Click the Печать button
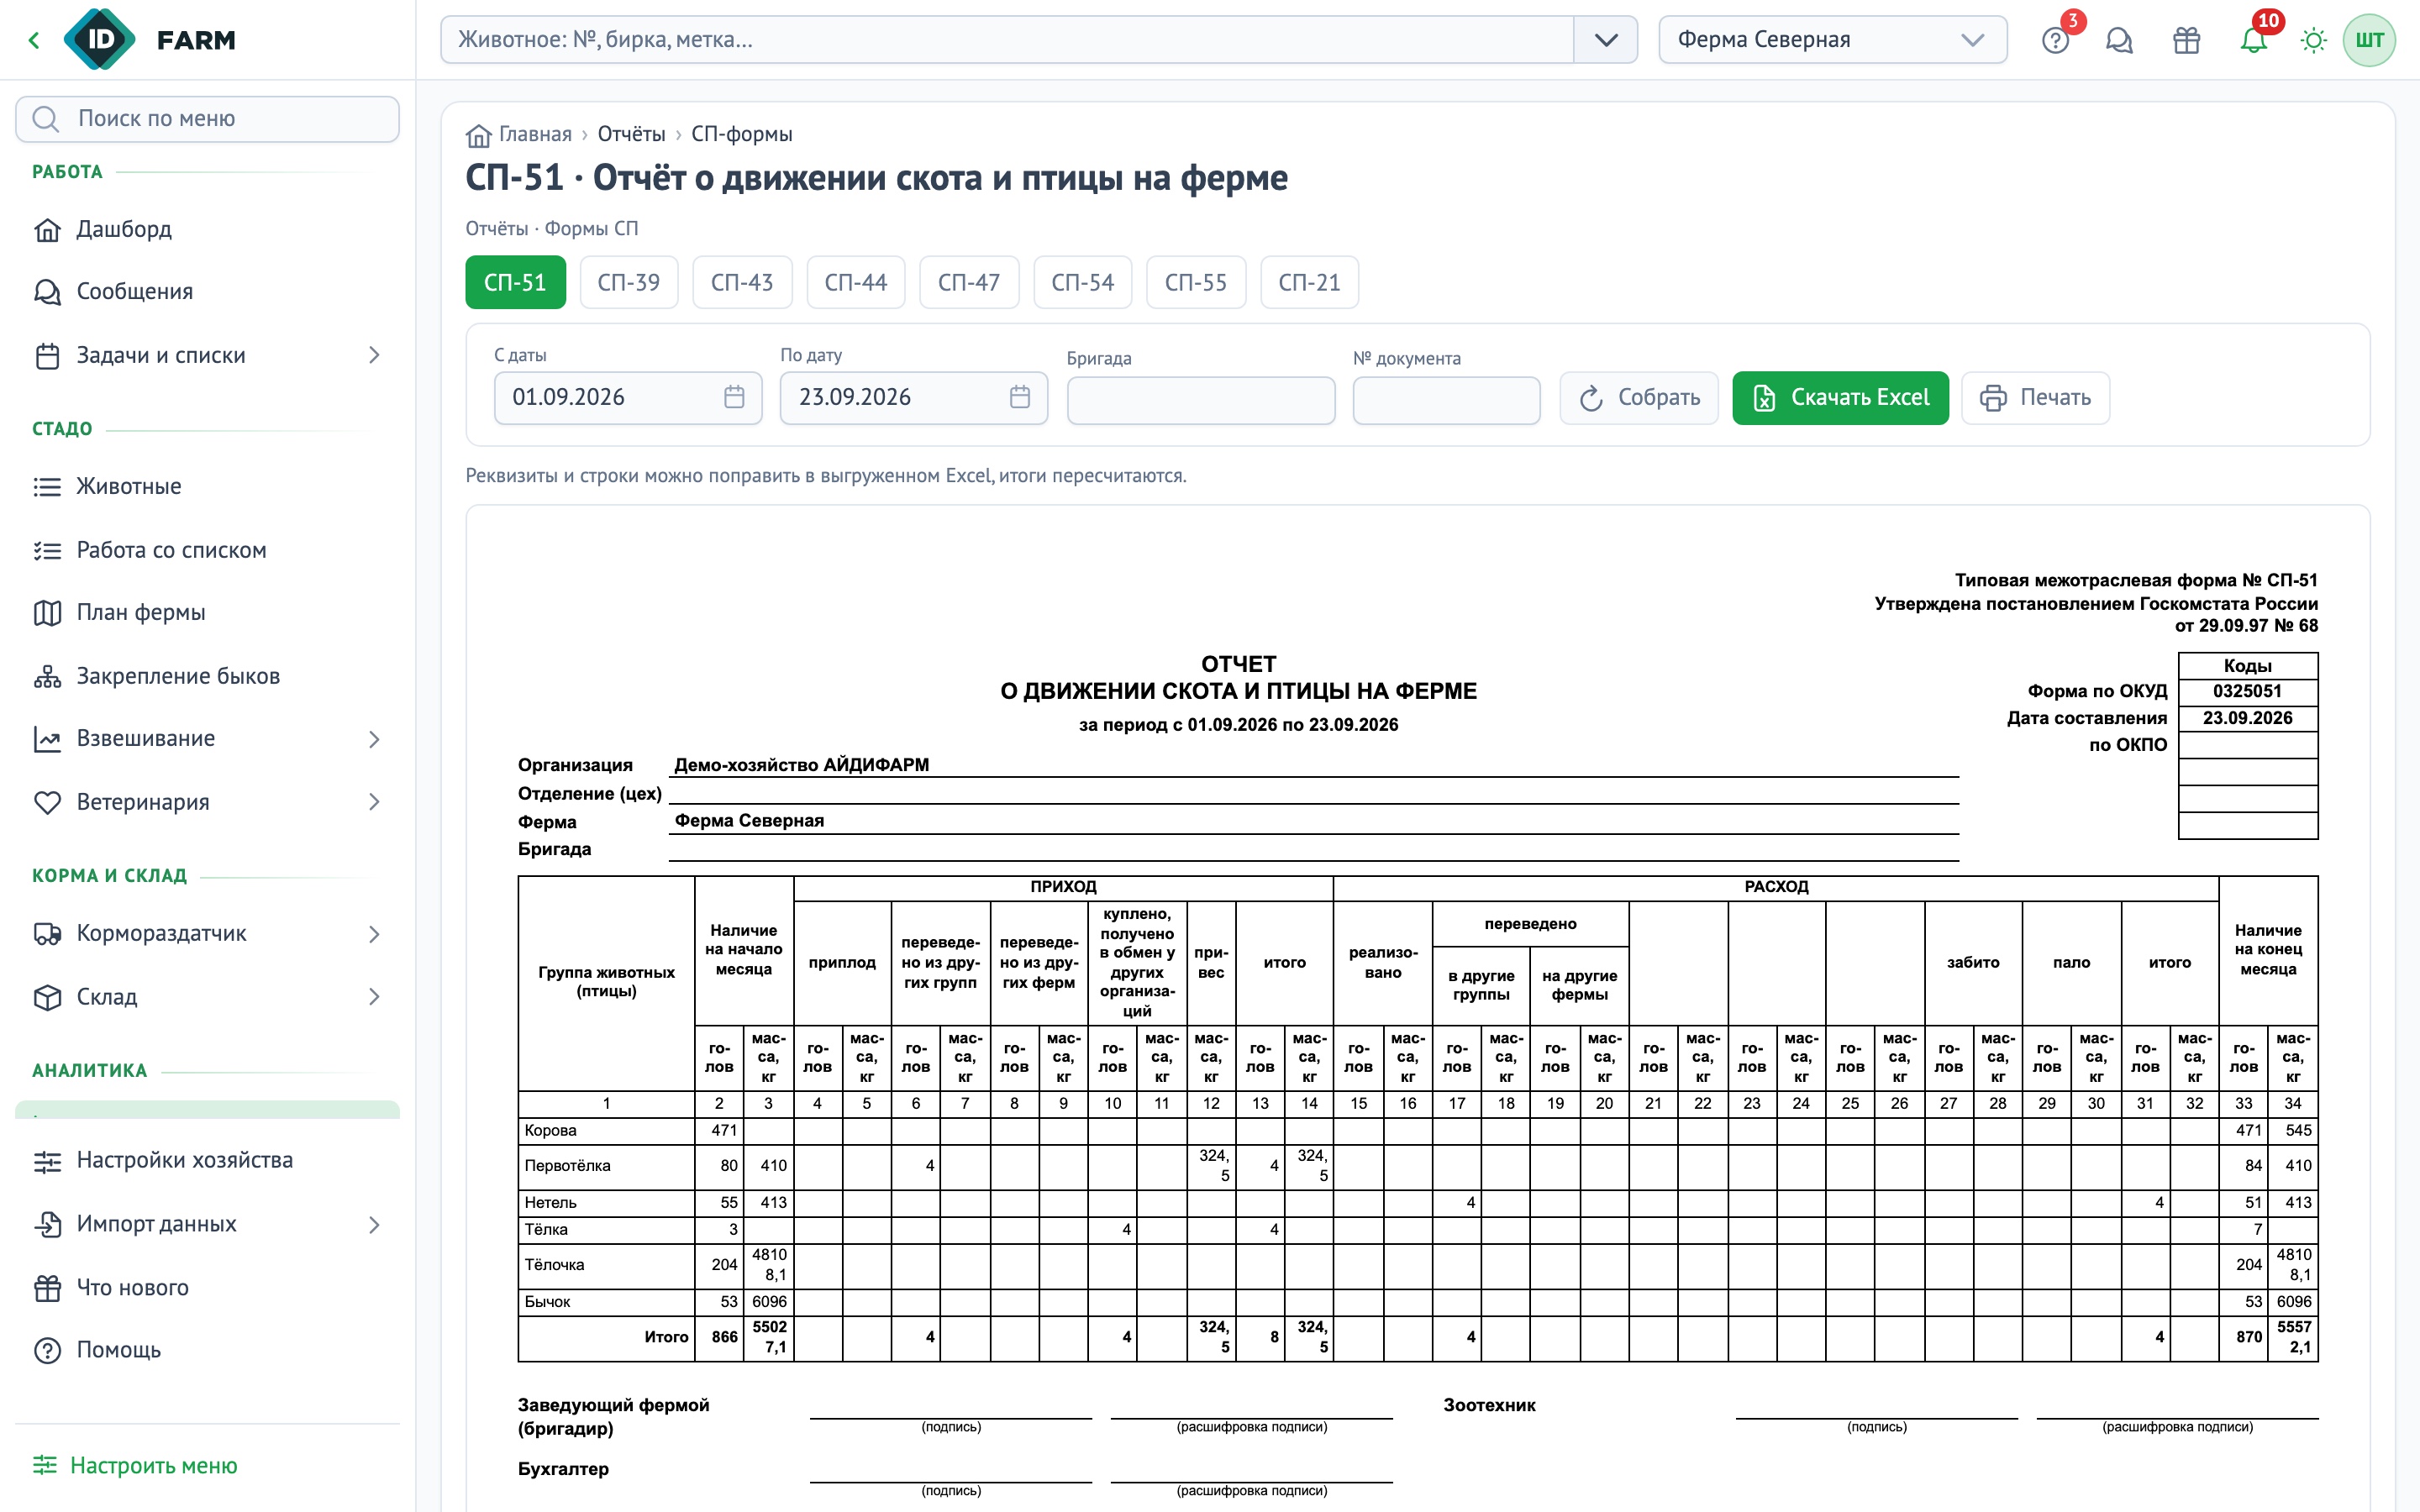The image size is (2420, 1512). [2035, 398]
